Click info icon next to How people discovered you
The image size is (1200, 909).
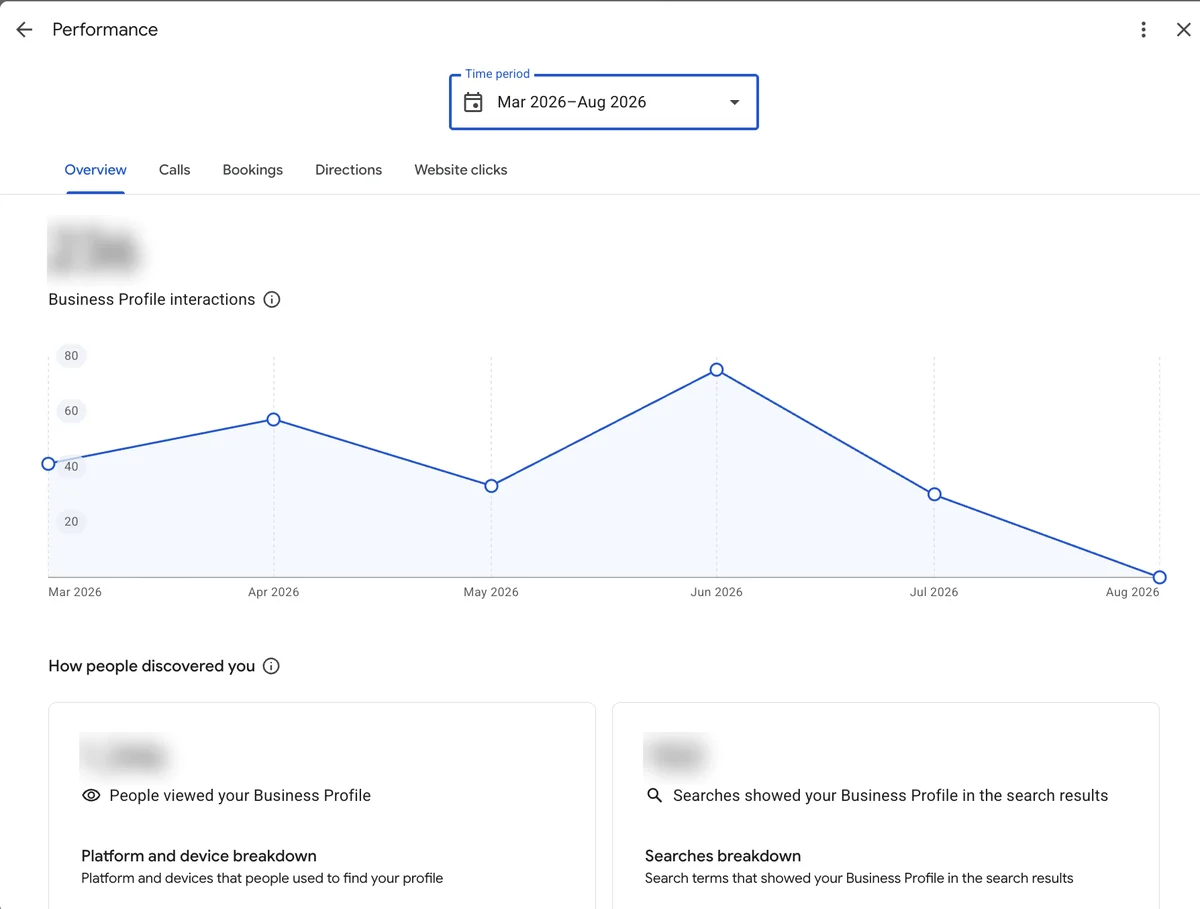coord(271,666)
